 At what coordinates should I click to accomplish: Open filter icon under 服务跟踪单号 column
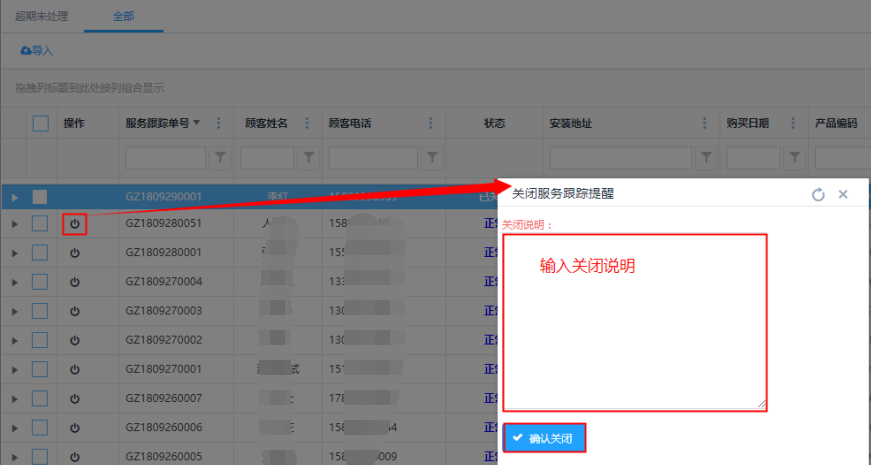click(221, 157)
